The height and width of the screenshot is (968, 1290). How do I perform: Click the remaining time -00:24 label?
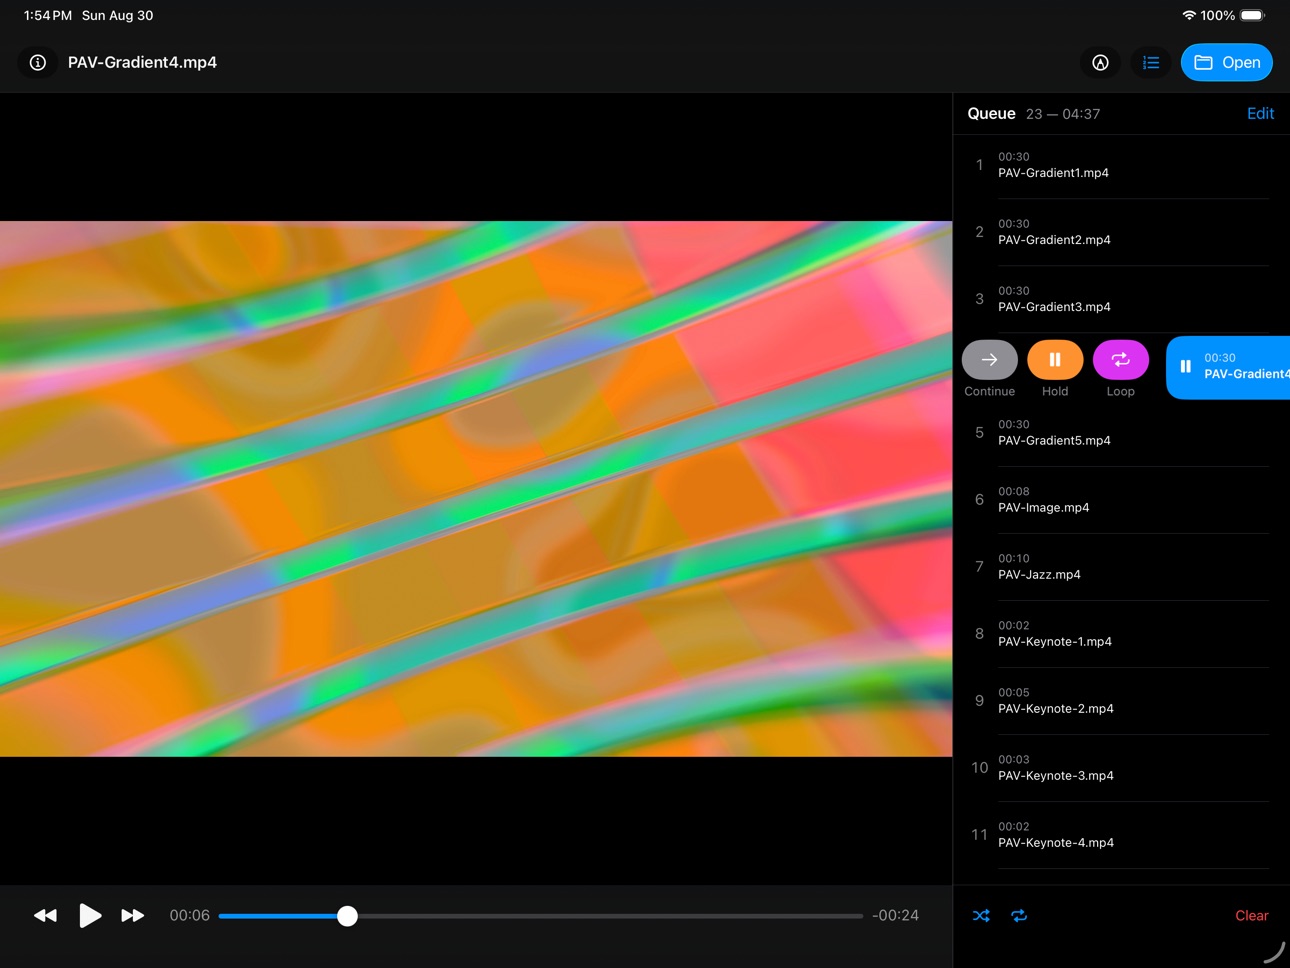point(895,915)
